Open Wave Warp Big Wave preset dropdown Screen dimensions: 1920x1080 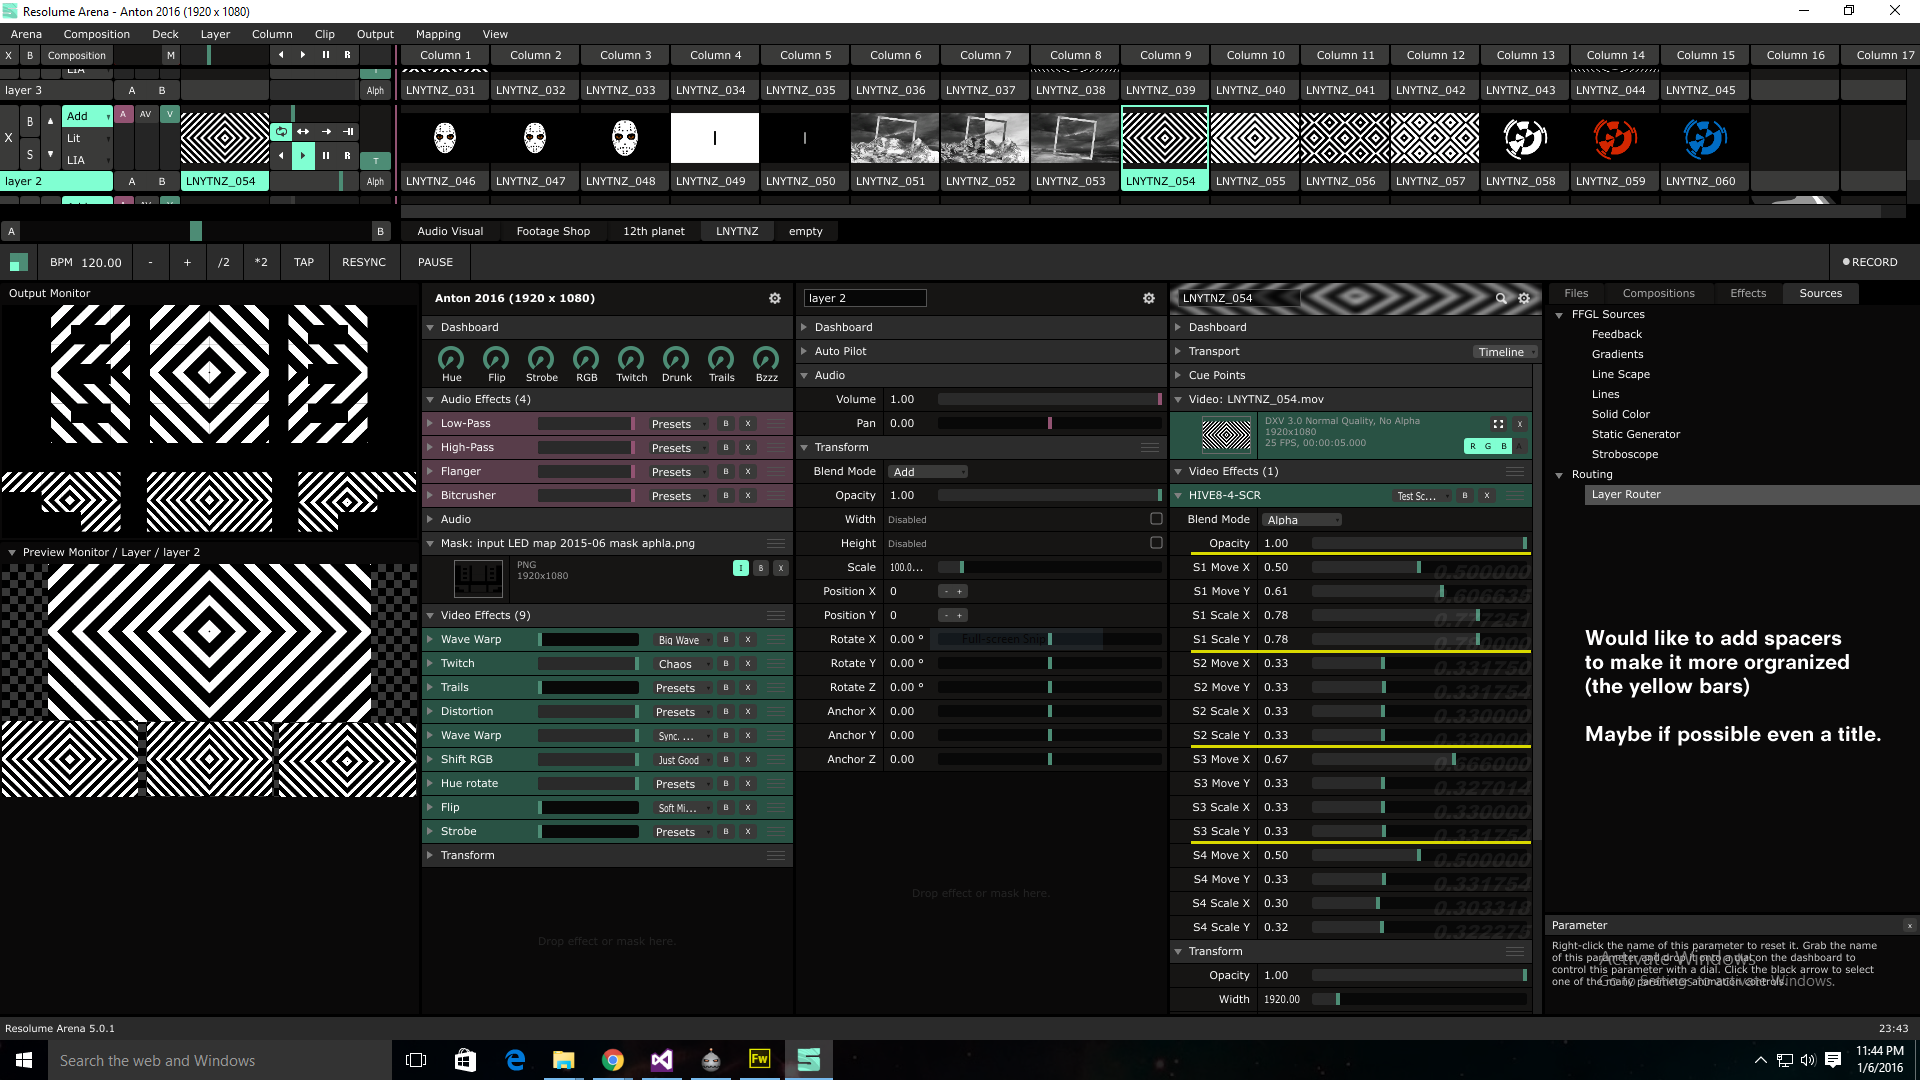683,640
